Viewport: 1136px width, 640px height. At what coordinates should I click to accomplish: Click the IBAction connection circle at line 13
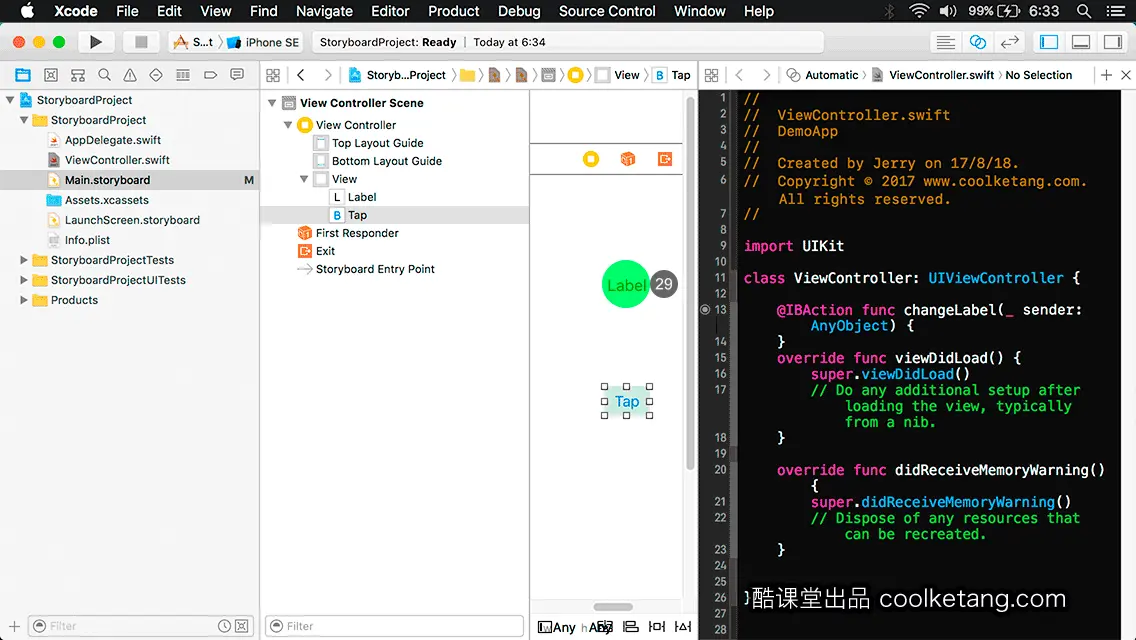[x=705, y=309]
